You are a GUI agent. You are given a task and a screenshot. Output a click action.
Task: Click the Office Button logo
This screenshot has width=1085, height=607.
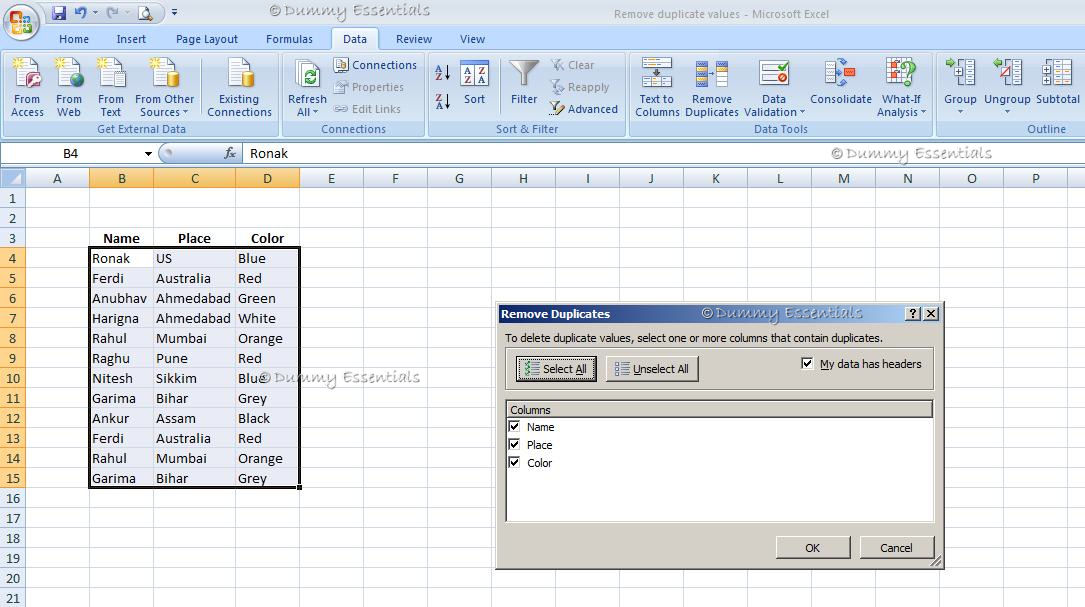coord(21,23)
